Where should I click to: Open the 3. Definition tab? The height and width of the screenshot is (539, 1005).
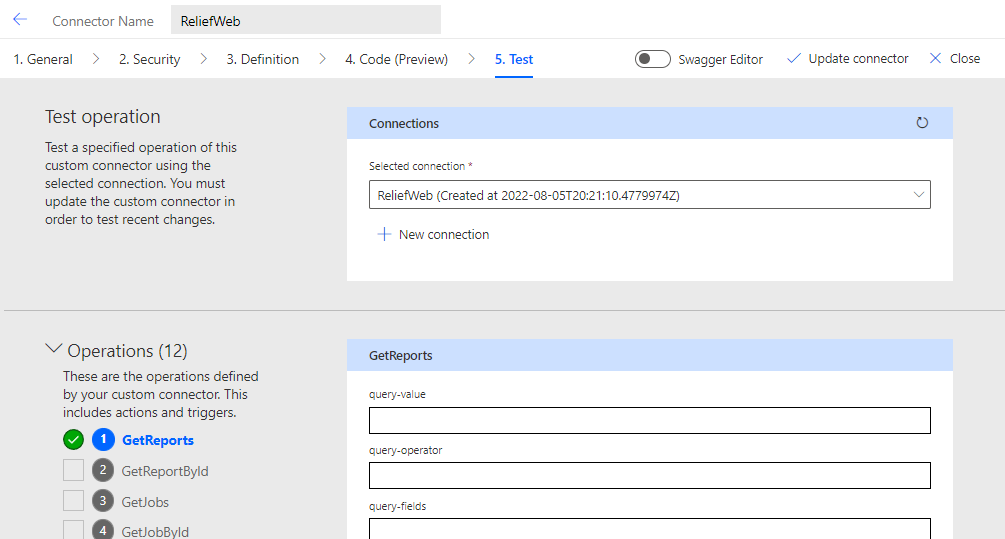(x=262, y=59)
